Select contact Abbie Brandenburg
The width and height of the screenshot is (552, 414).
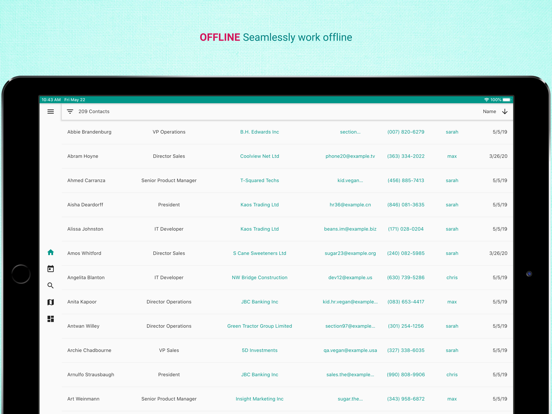pyautogui.click(x=89, y=132)
